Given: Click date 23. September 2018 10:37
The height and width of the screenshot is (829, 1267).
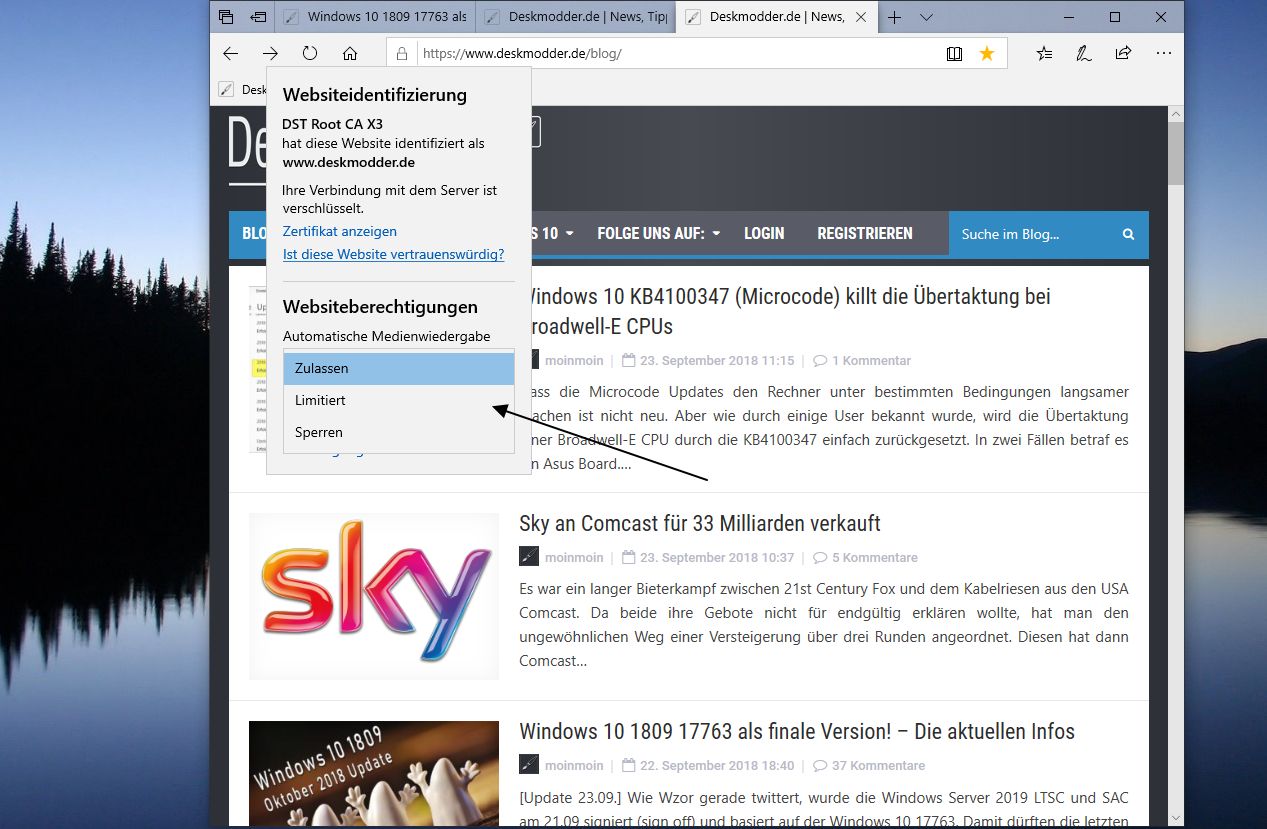Looking at the screenshot, I should pos(717,557).
